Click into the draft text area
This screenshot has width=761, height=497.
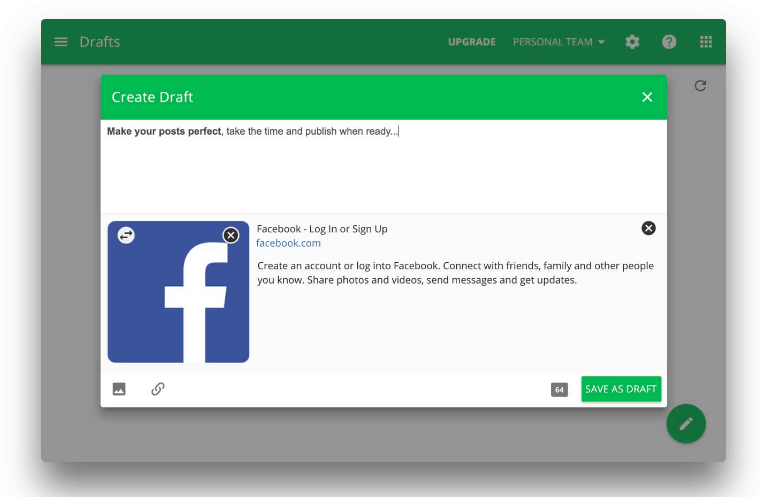(383, 166)
